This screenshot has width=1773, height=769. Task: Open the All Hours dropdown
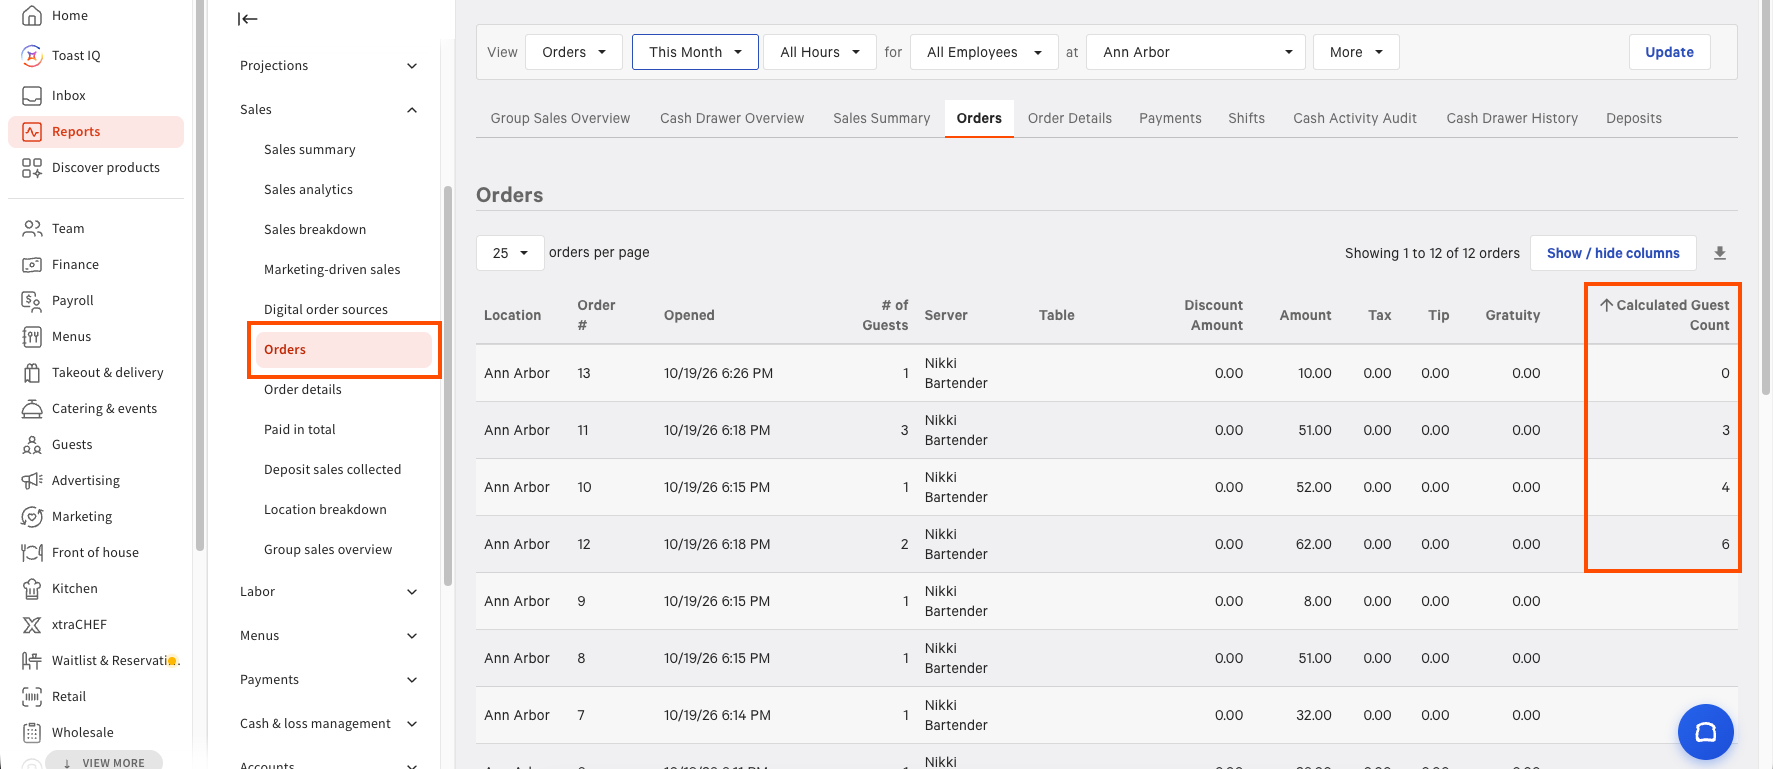820,52
